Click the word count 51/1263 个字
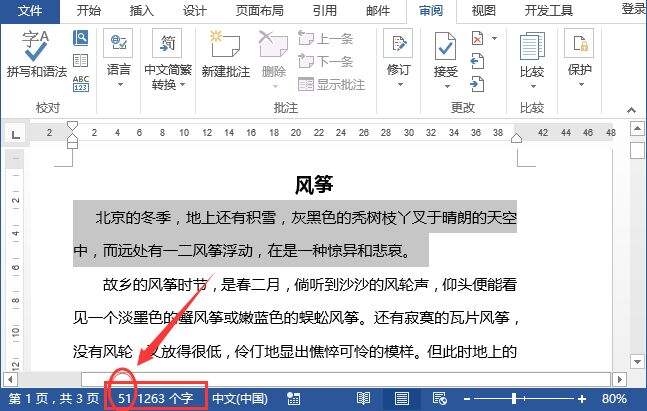This screenshot has height=411, width=647. coord(156,399)
